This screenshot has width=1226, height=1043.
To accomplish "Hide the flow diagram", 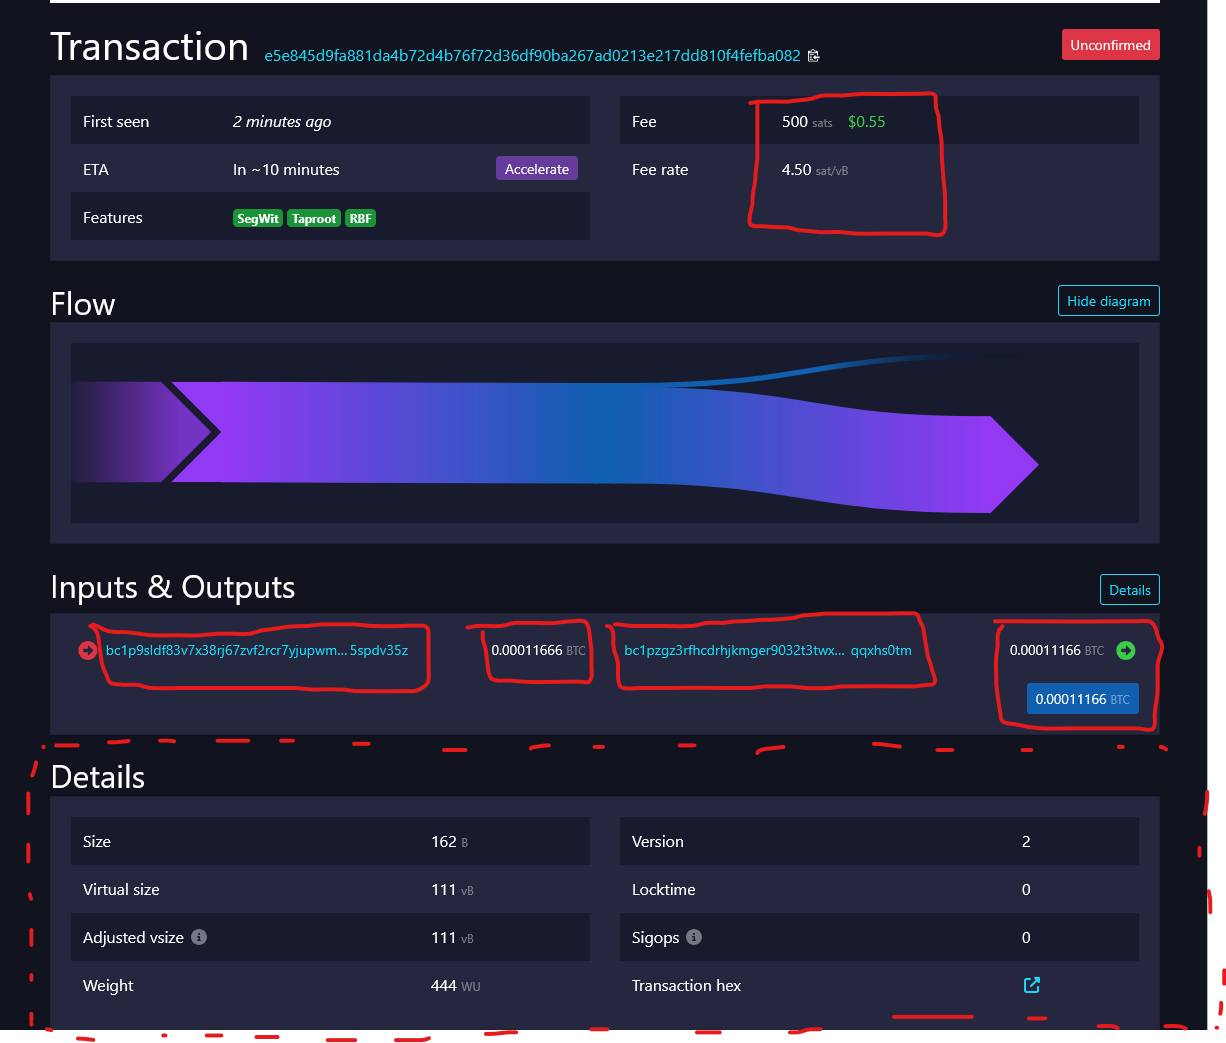I will click(1108, 301).
